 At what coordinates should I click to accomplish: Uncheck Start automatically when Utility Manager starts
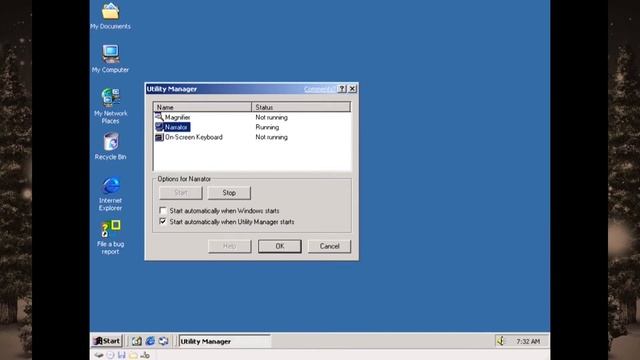(163, 222)
